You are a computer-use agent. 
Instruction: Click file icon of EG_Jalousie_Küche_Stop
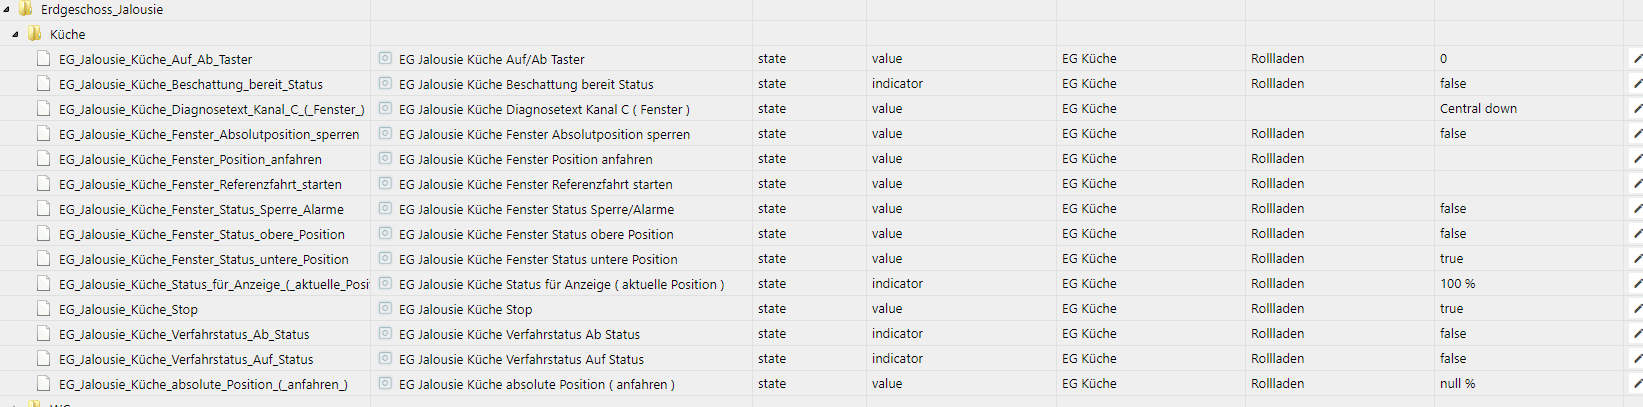click(x=43, y=309)
